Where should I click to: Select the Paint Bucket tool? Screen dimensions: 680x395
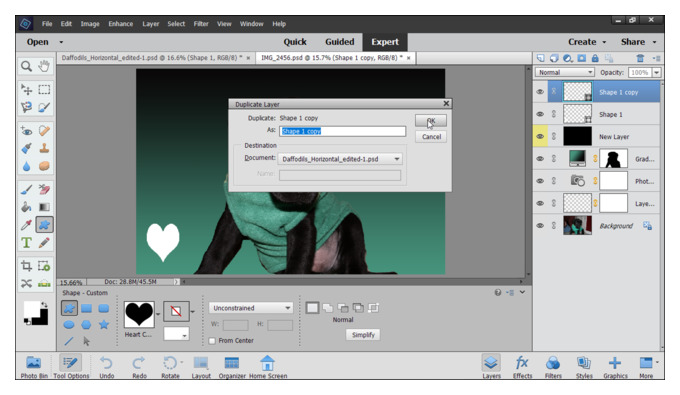26,207
